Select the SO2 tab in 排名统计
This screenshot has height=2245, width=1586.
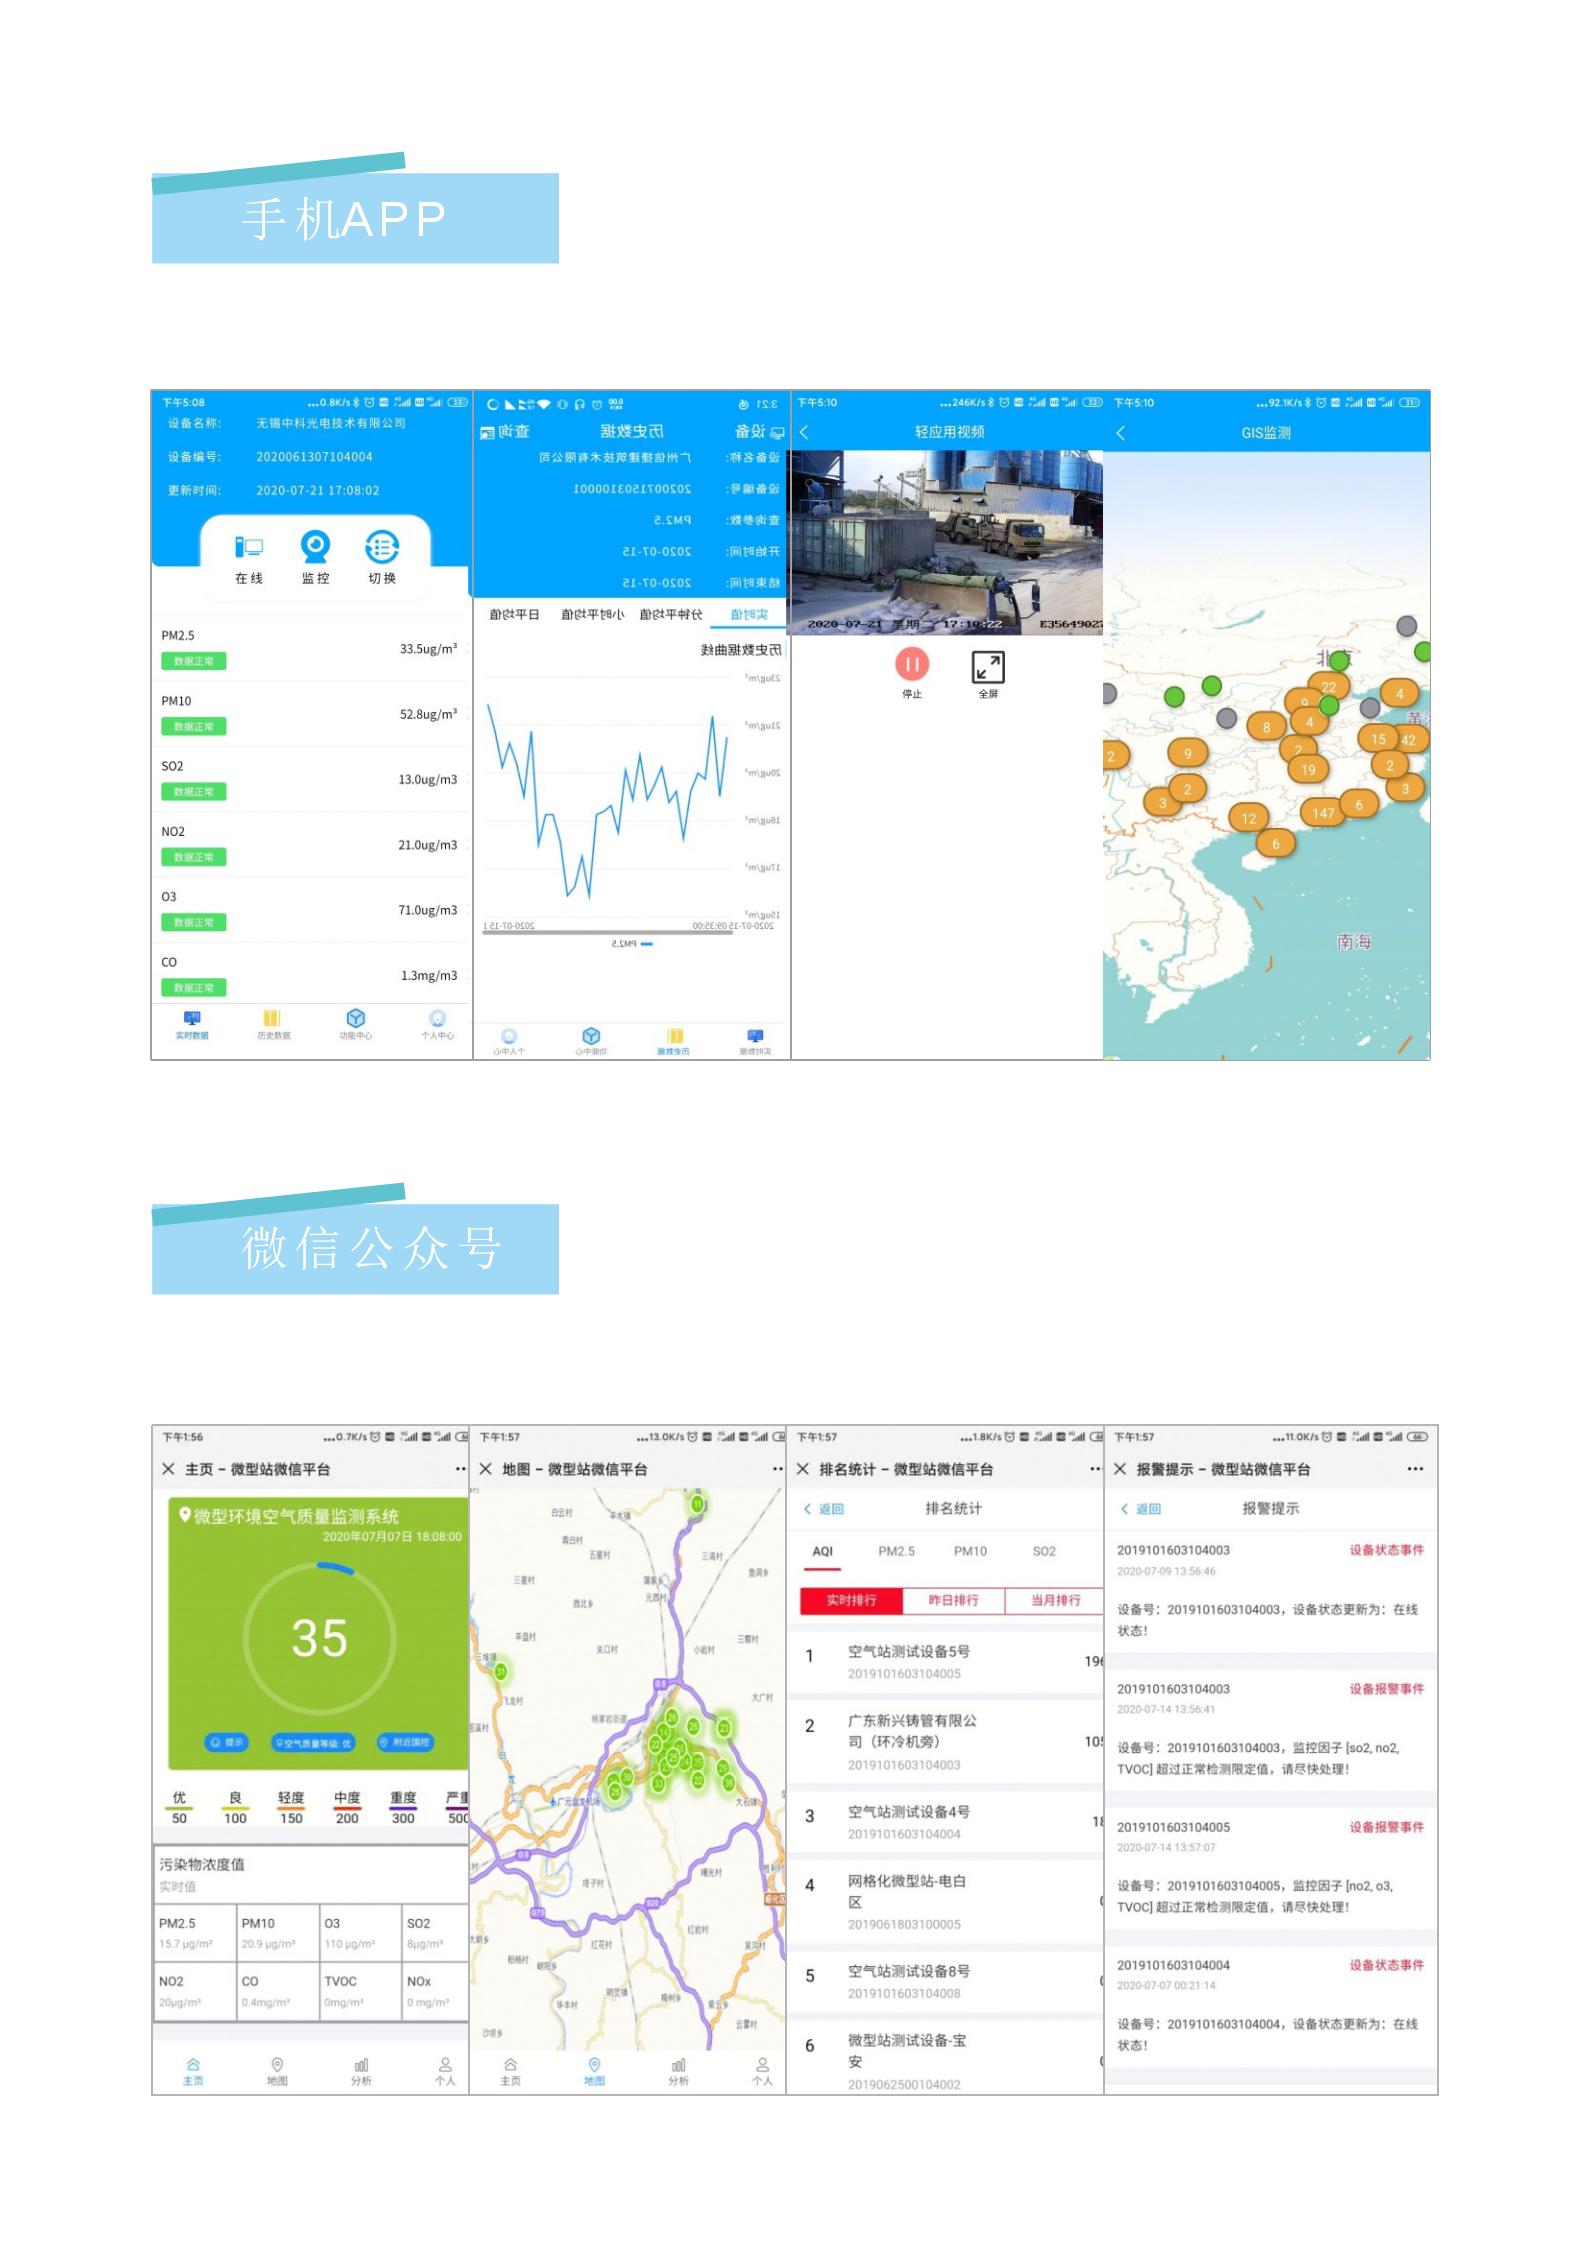(x=1043, y=1551)
